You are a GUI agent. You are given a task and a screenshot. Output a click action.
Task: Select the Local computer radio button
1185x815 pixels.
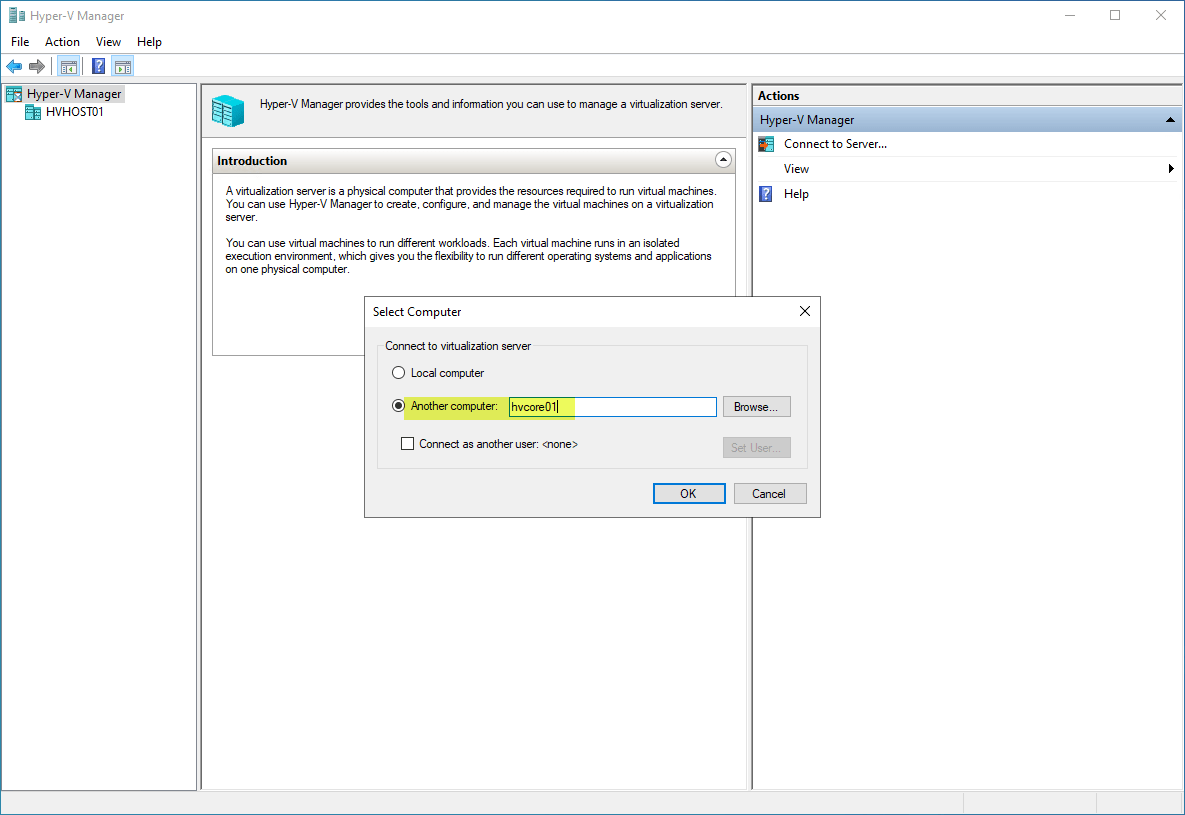click(398, 373)
